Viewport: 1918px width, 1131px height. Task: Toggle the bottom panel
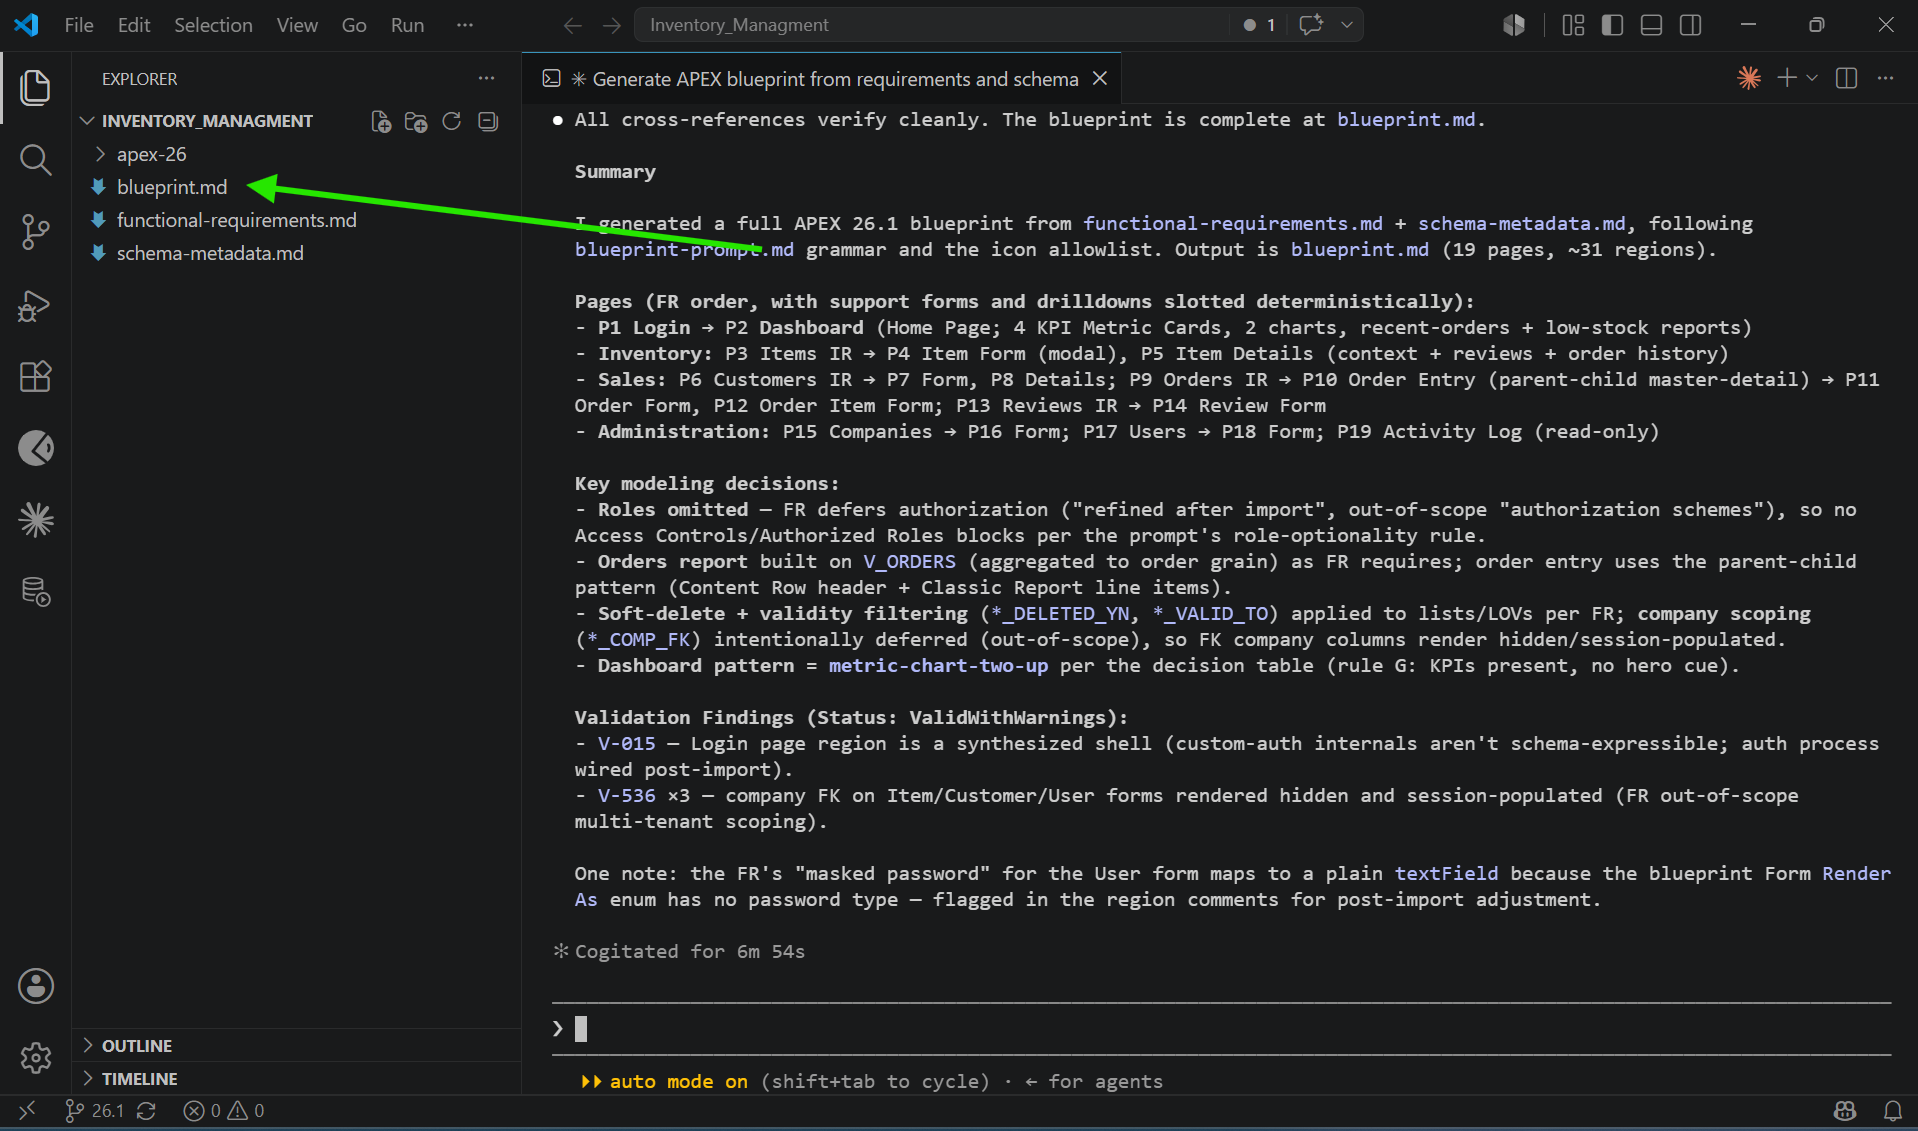pos(1652,25)
